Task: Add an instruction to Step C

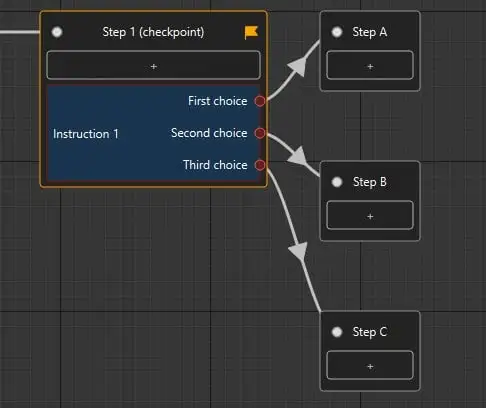Action: [x=370, y=365]
